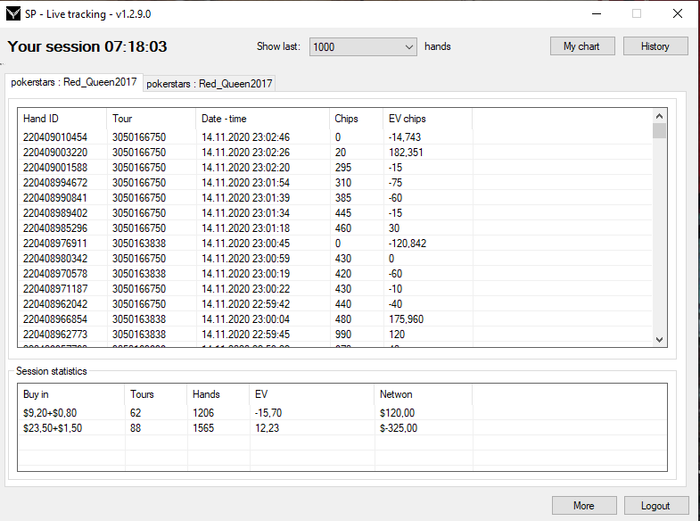Image resolution: width=700 pixels, height=521 pixels.
Task: Sort by Hand ID column header
Action: 62,119
